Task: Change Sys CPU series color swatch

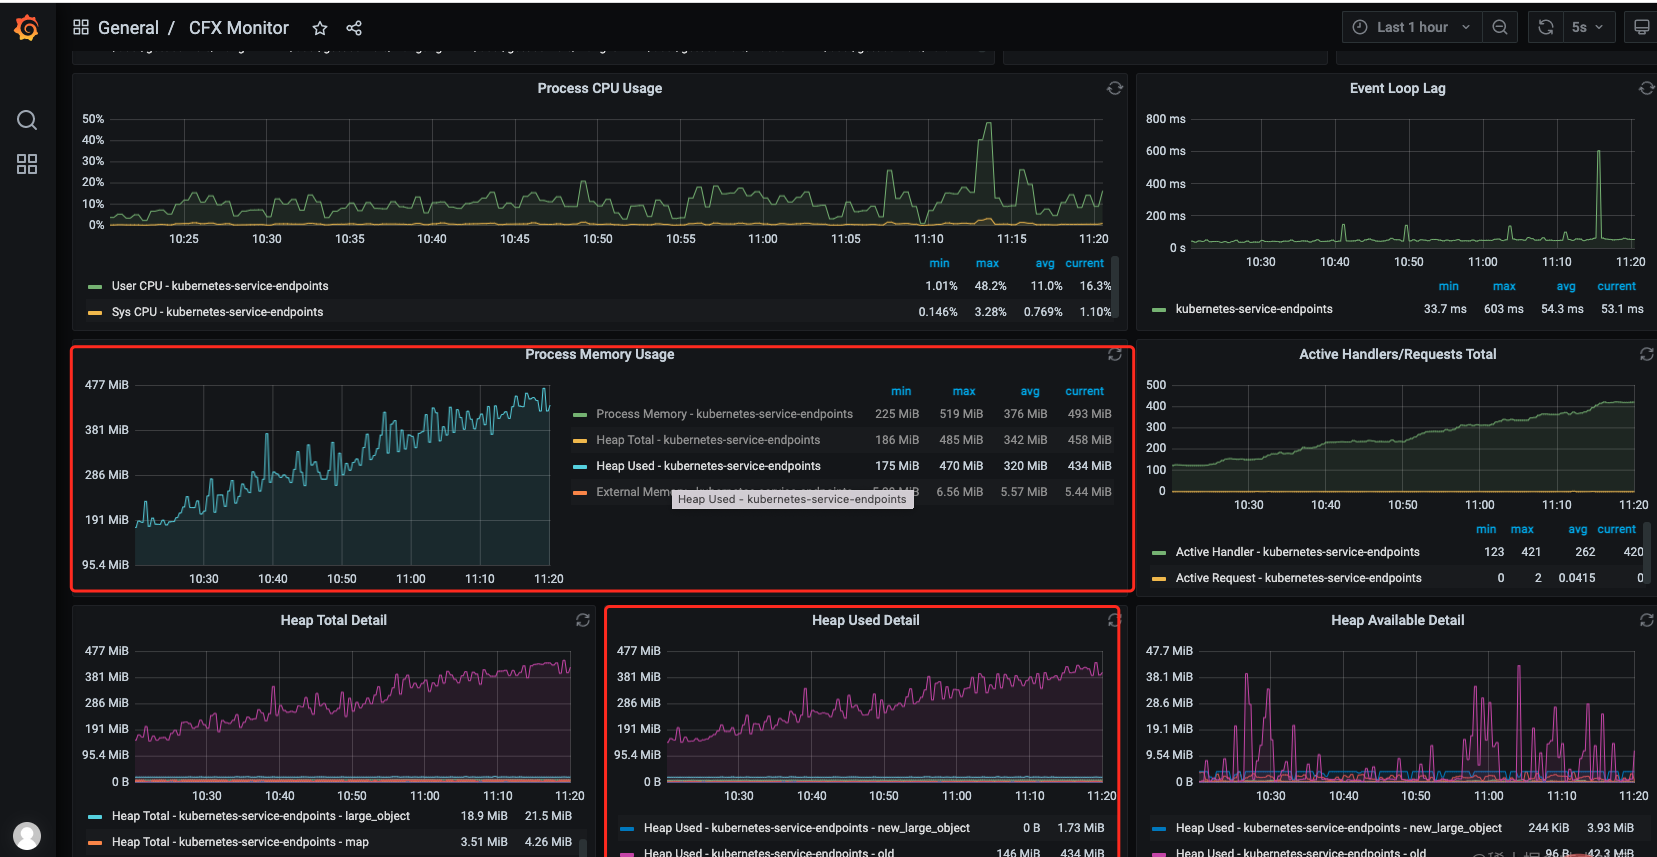Action: (95, 313)
